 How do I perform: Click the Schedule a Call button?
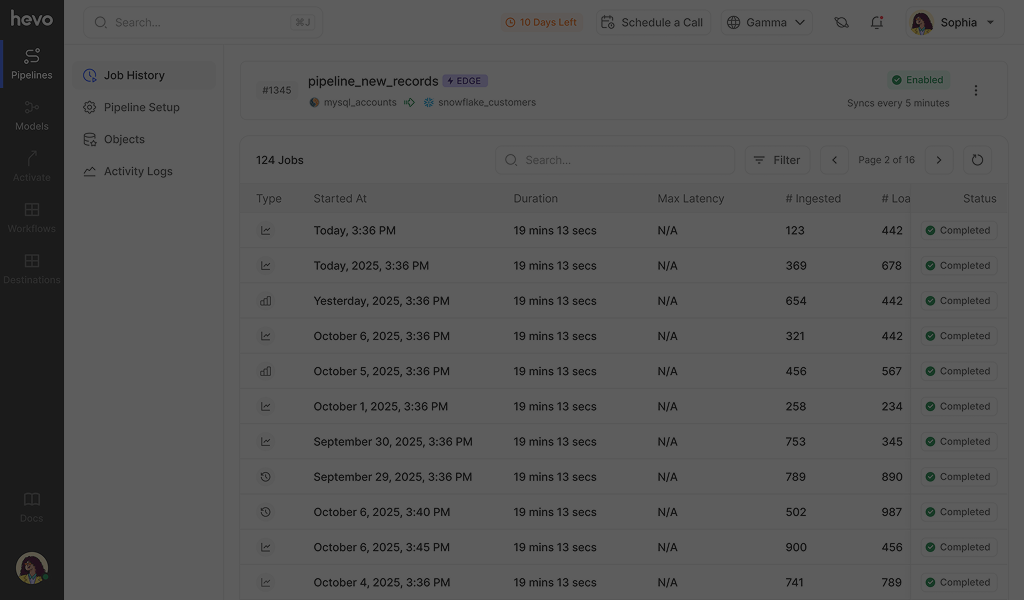[652, 21]
